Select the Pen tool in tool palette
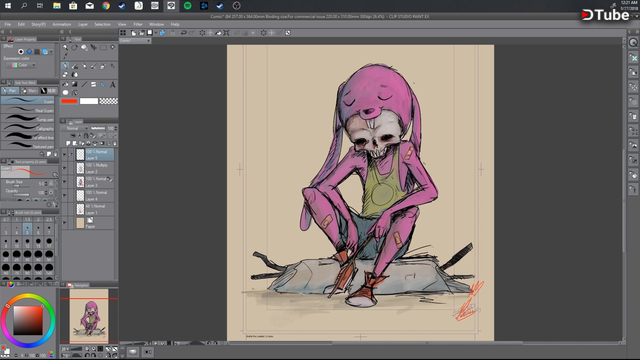640x360 pixels. click(x=65, y=65)
